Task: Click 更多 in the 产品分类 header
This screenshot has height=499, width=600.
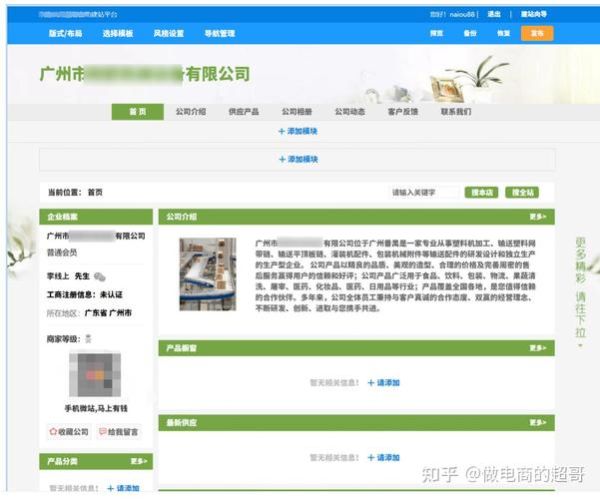Action: (139, 461)
